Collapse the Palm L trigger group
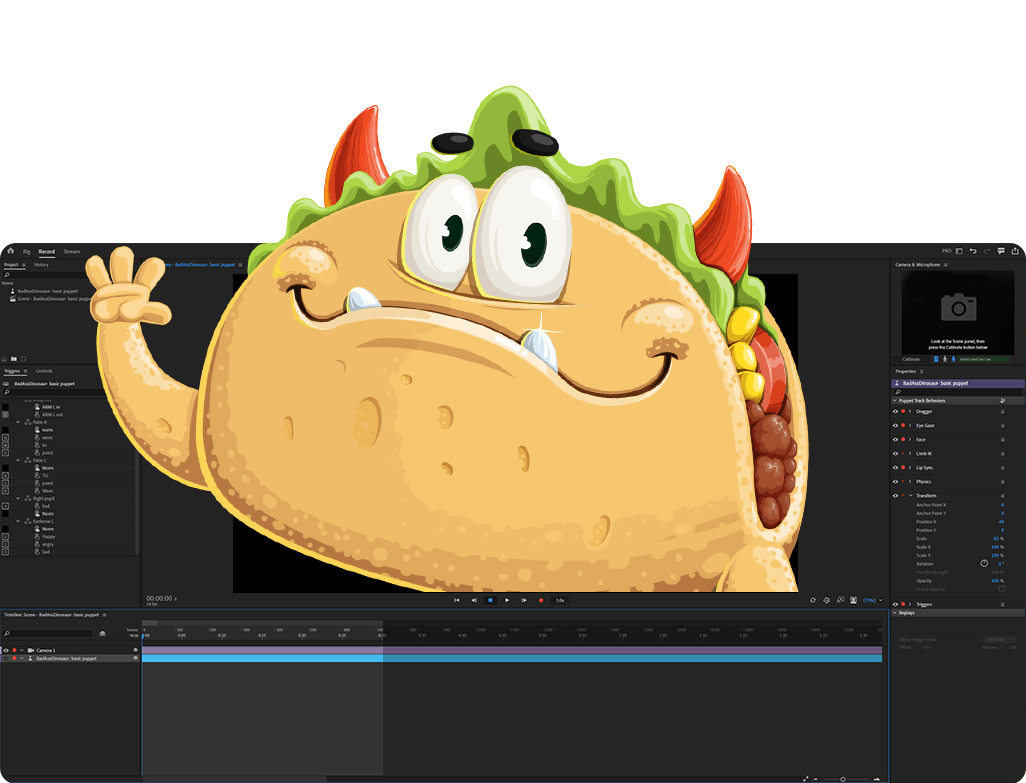 tap(19, 460)
